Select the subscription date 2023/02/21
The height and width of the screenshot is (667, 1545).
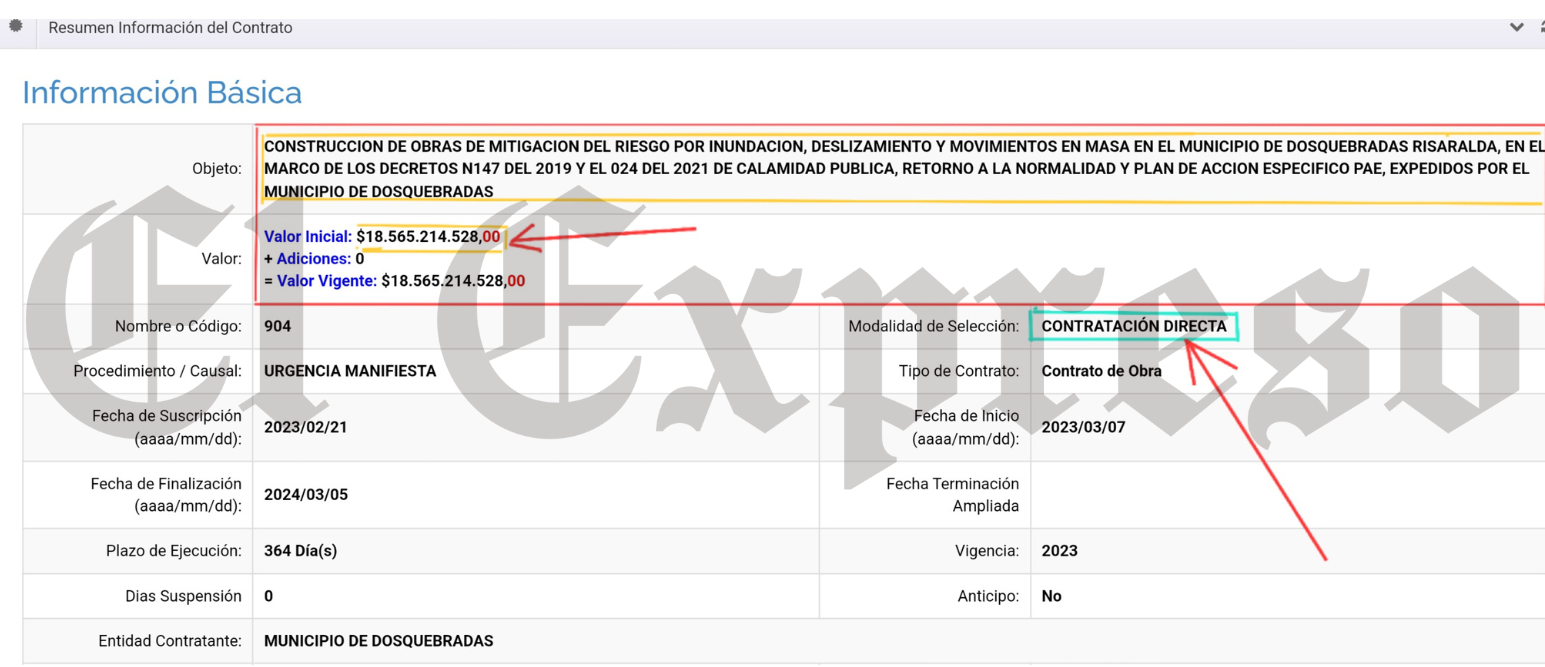tap(306, 427)
